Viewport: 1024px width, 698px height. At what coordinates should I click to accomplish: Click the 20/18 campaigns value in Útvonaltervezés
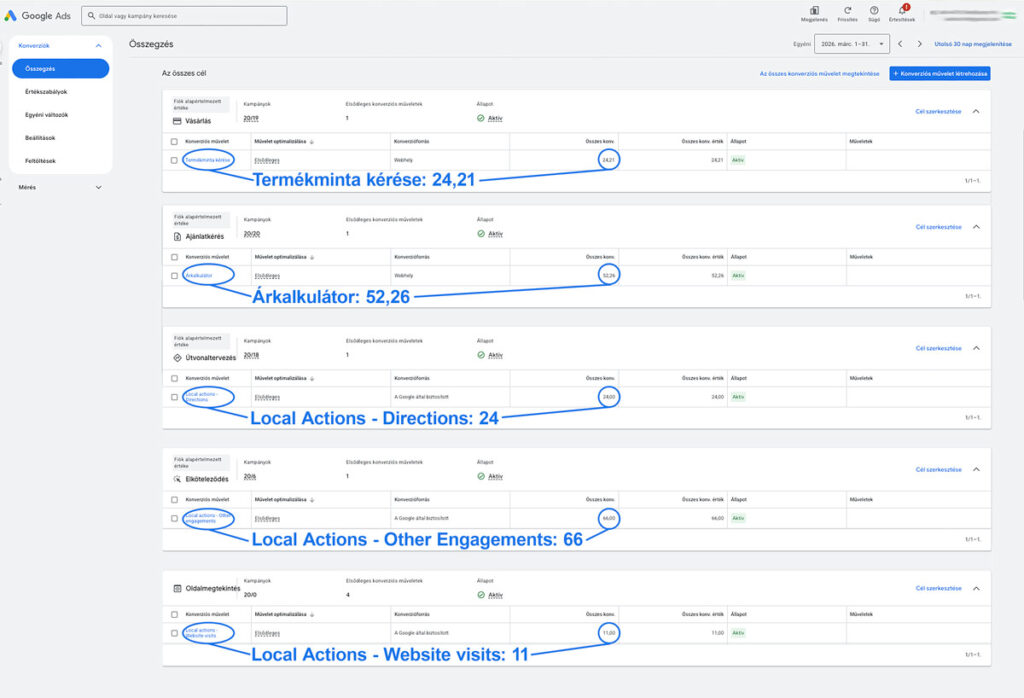click(x=251, y=355)
